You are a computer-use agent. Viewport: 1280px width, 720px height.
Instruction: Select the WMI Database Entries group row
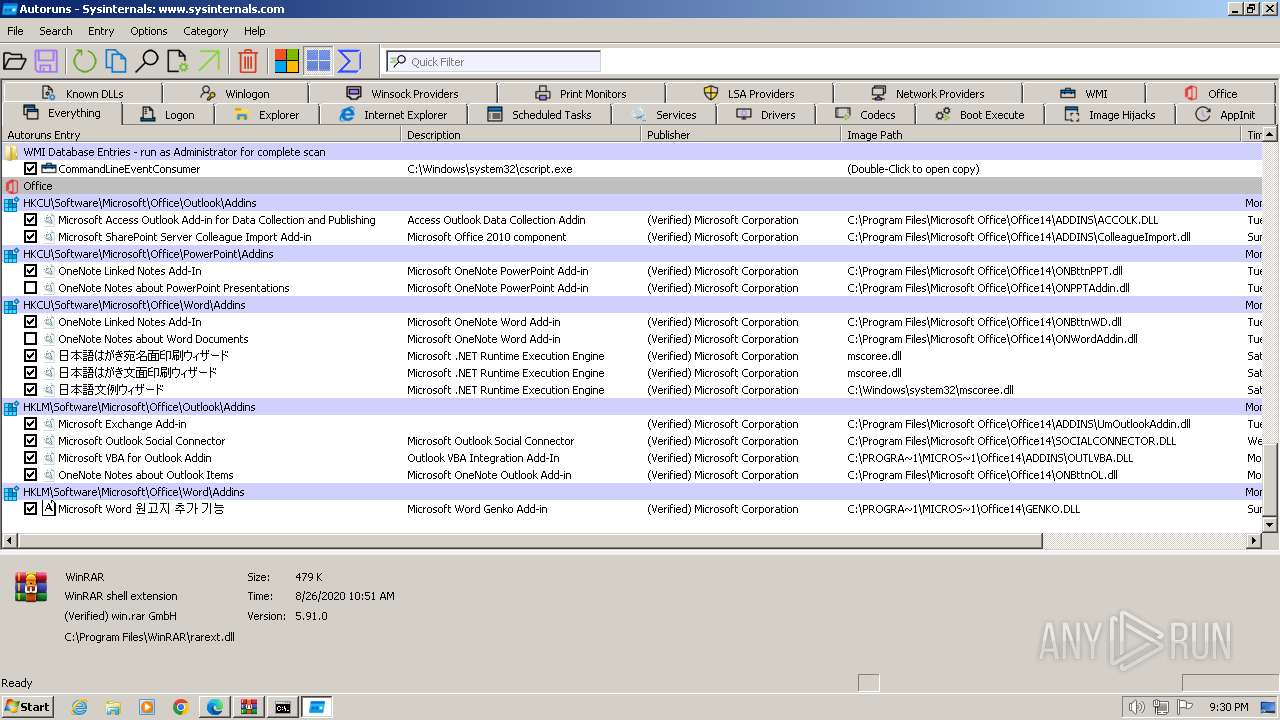(x=632, y=152)
